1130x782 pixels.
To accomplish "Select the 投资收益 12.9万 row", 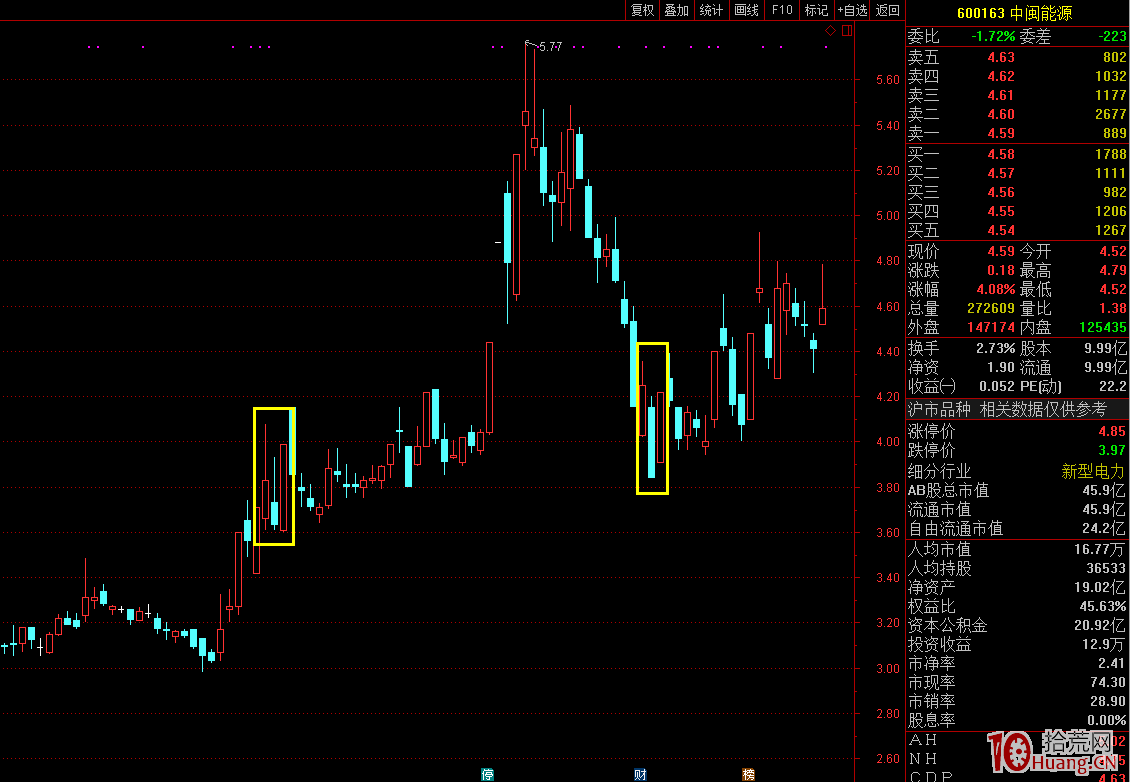I will (1017, 644).
